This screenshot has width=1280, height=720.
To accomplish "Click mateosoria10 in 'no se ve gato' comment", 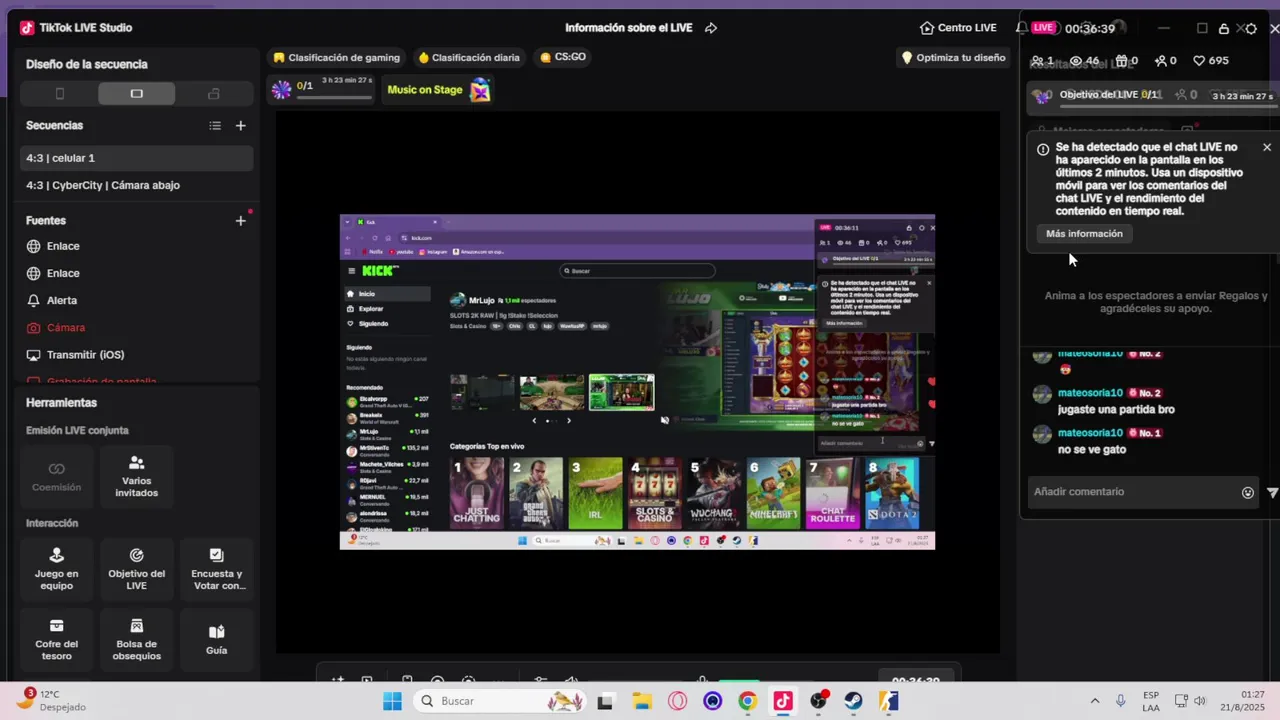I will 1090,433.
